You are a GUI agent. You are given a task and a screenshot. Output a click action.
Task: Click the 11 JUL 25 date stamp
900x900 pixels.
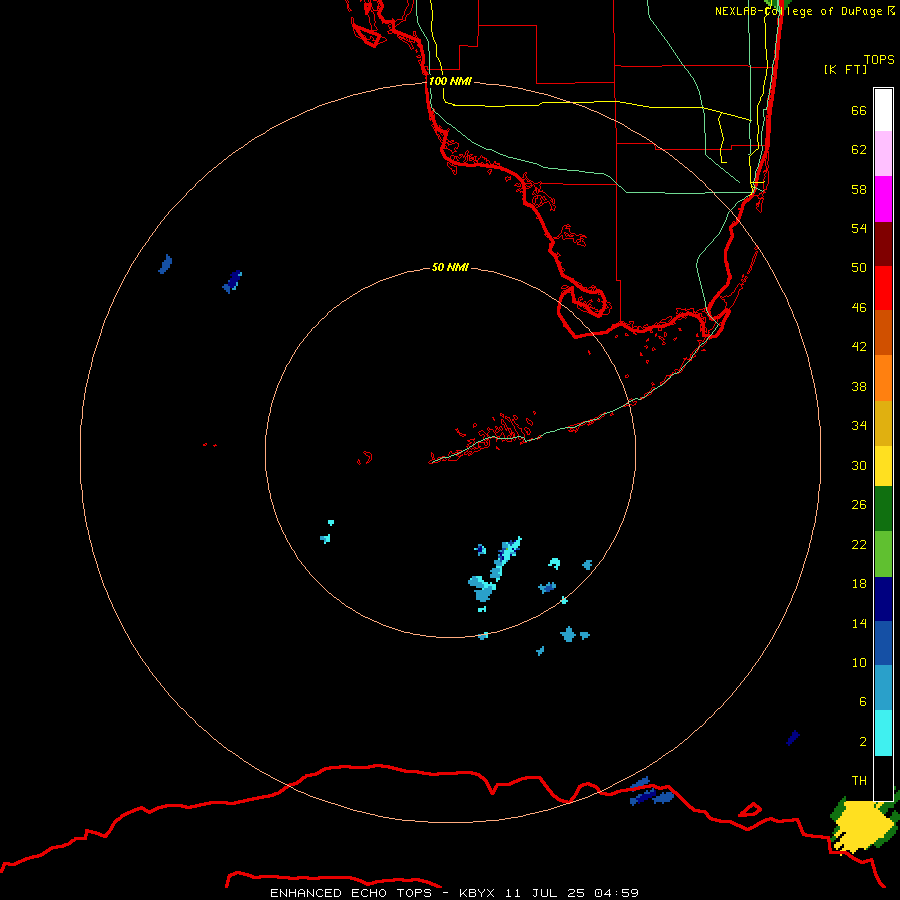545,893
